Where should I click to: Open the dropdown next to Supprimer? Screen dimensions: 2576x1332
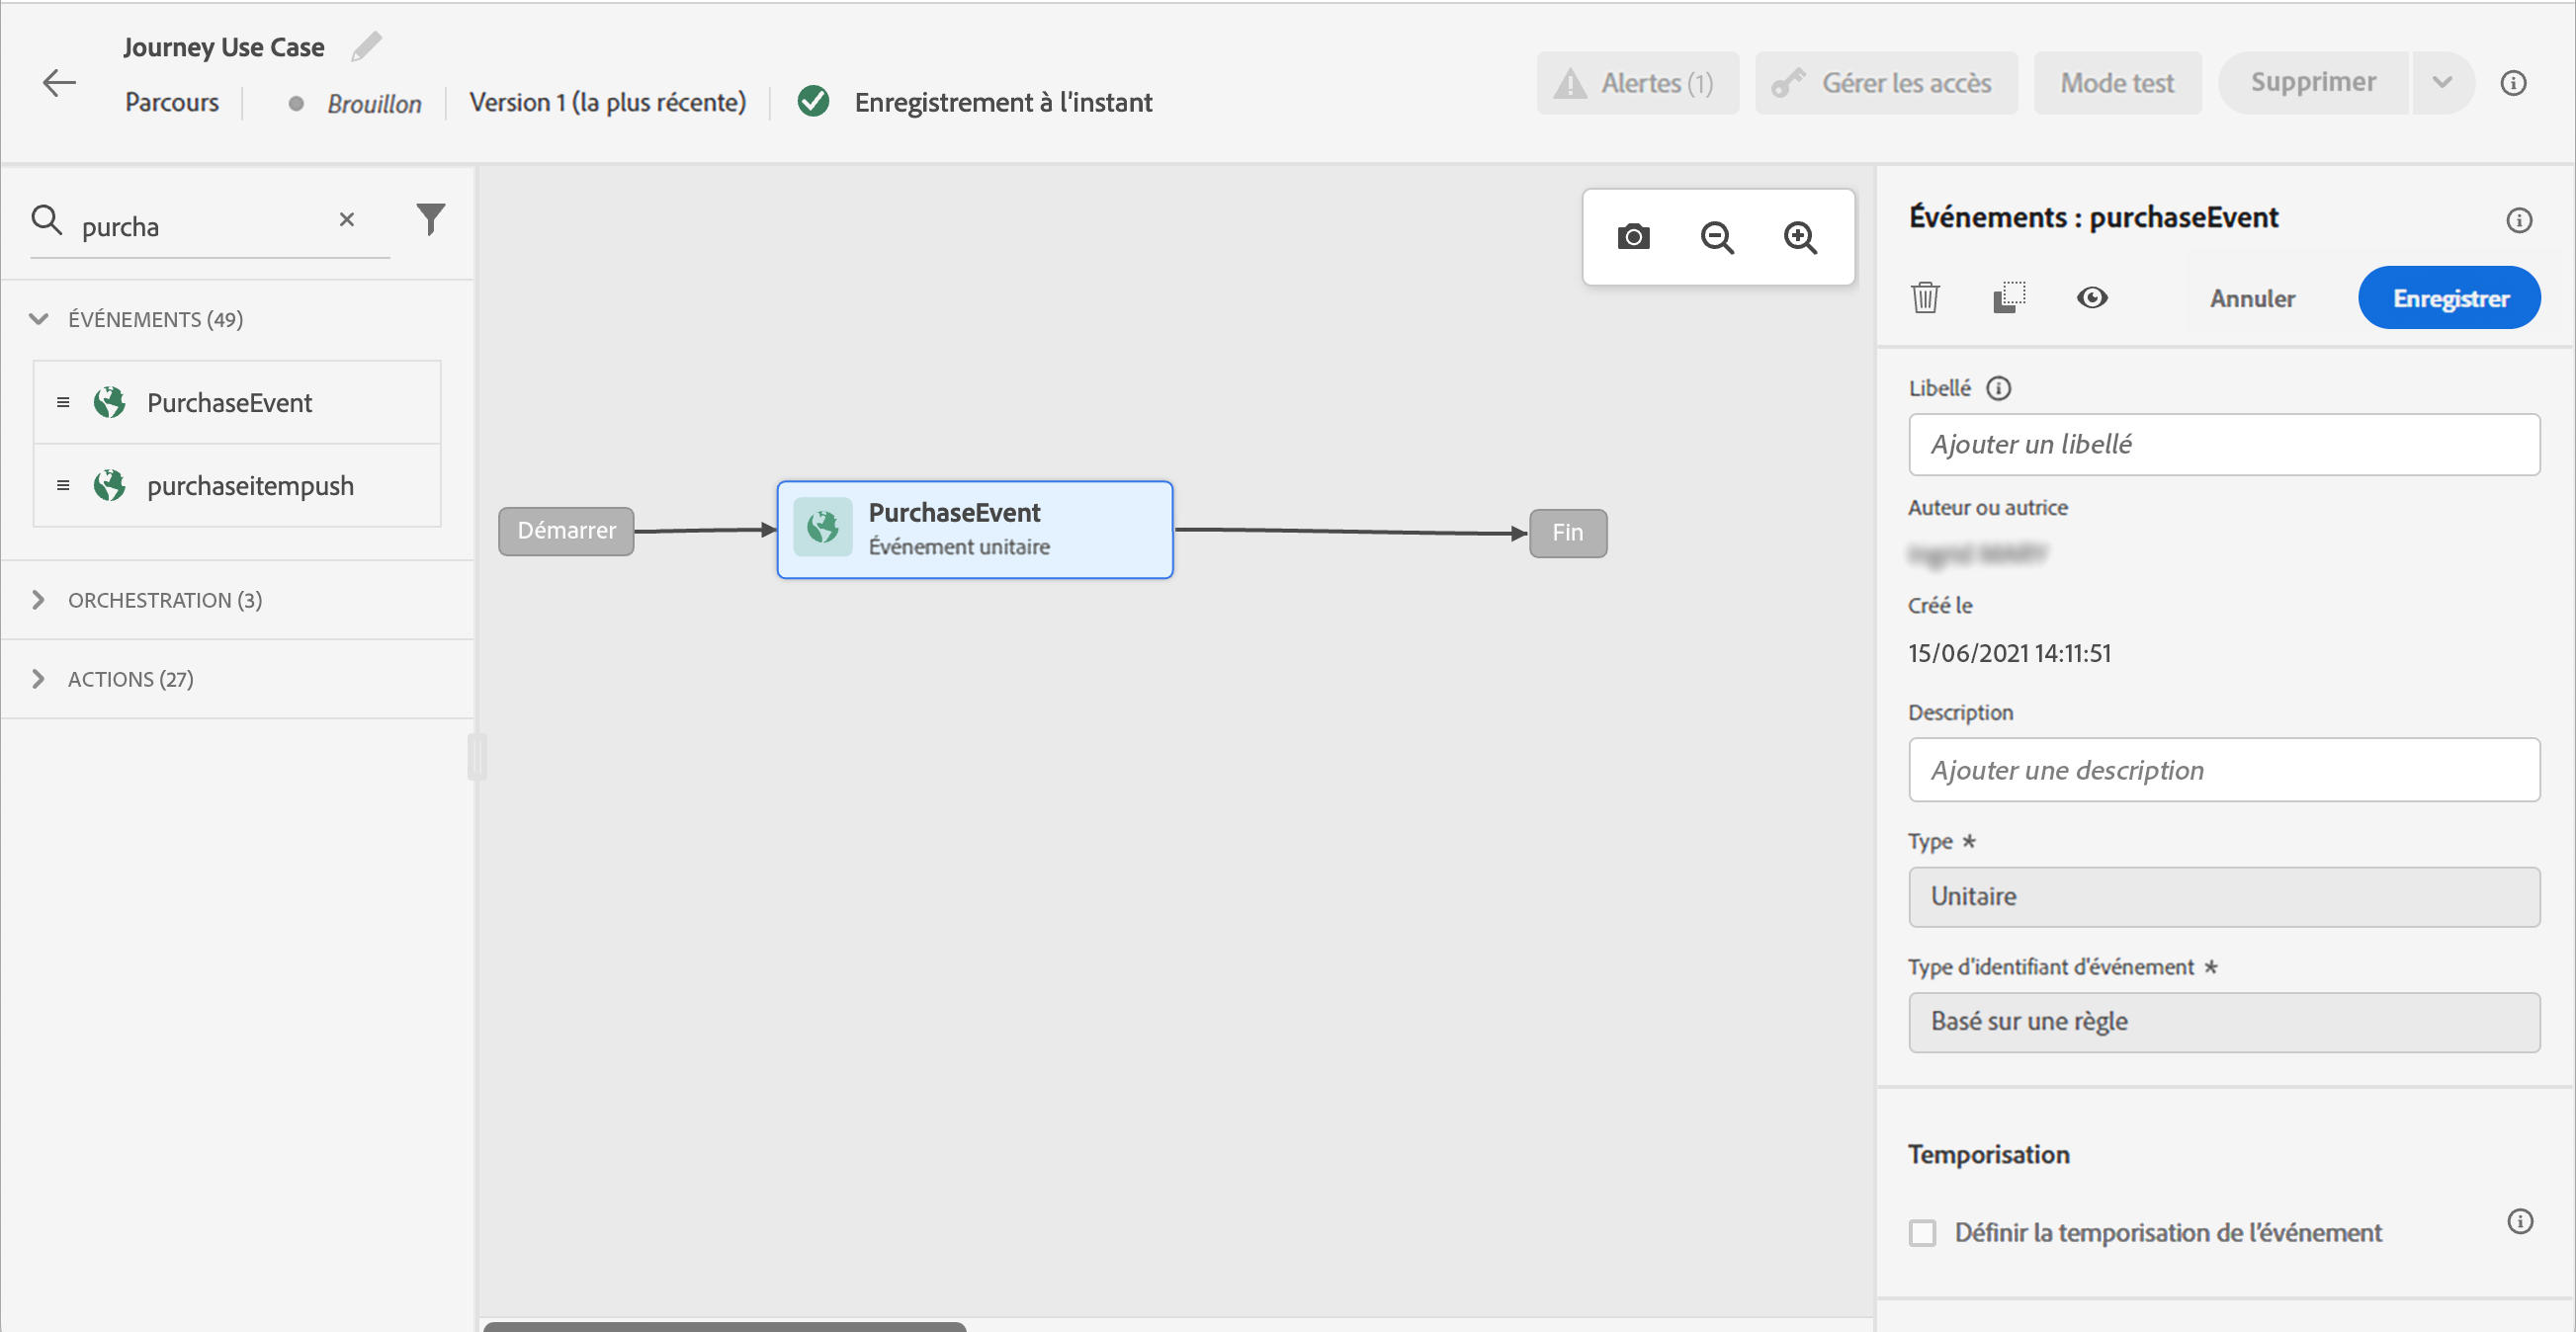click(x=2442, y=83)
